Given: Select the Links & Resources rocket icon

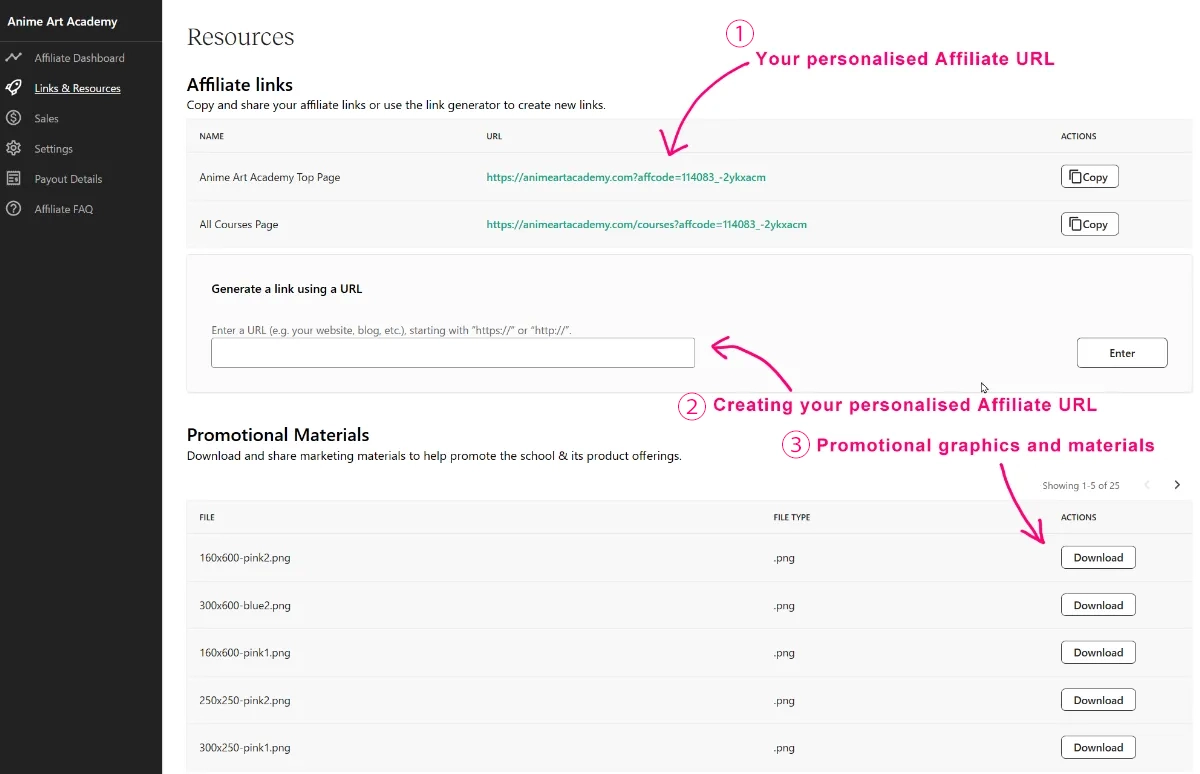Looking at the screenshot, I should pyautogui.click(x=14, y=88).
